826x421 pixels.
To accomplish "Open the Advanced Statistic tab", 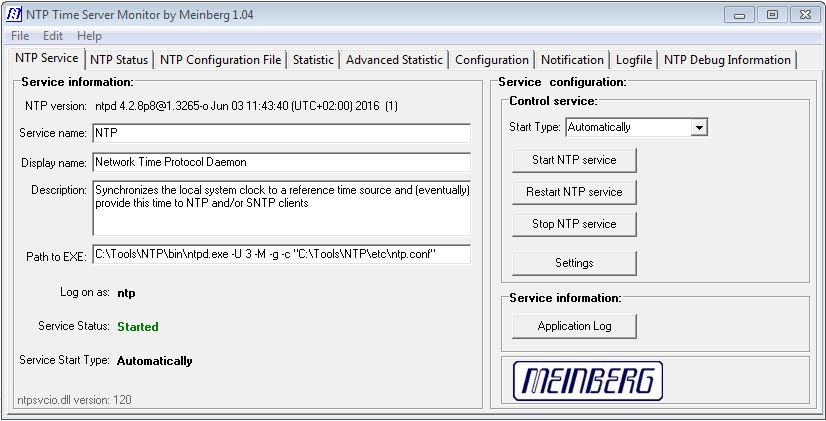I will tap(394, 60).
